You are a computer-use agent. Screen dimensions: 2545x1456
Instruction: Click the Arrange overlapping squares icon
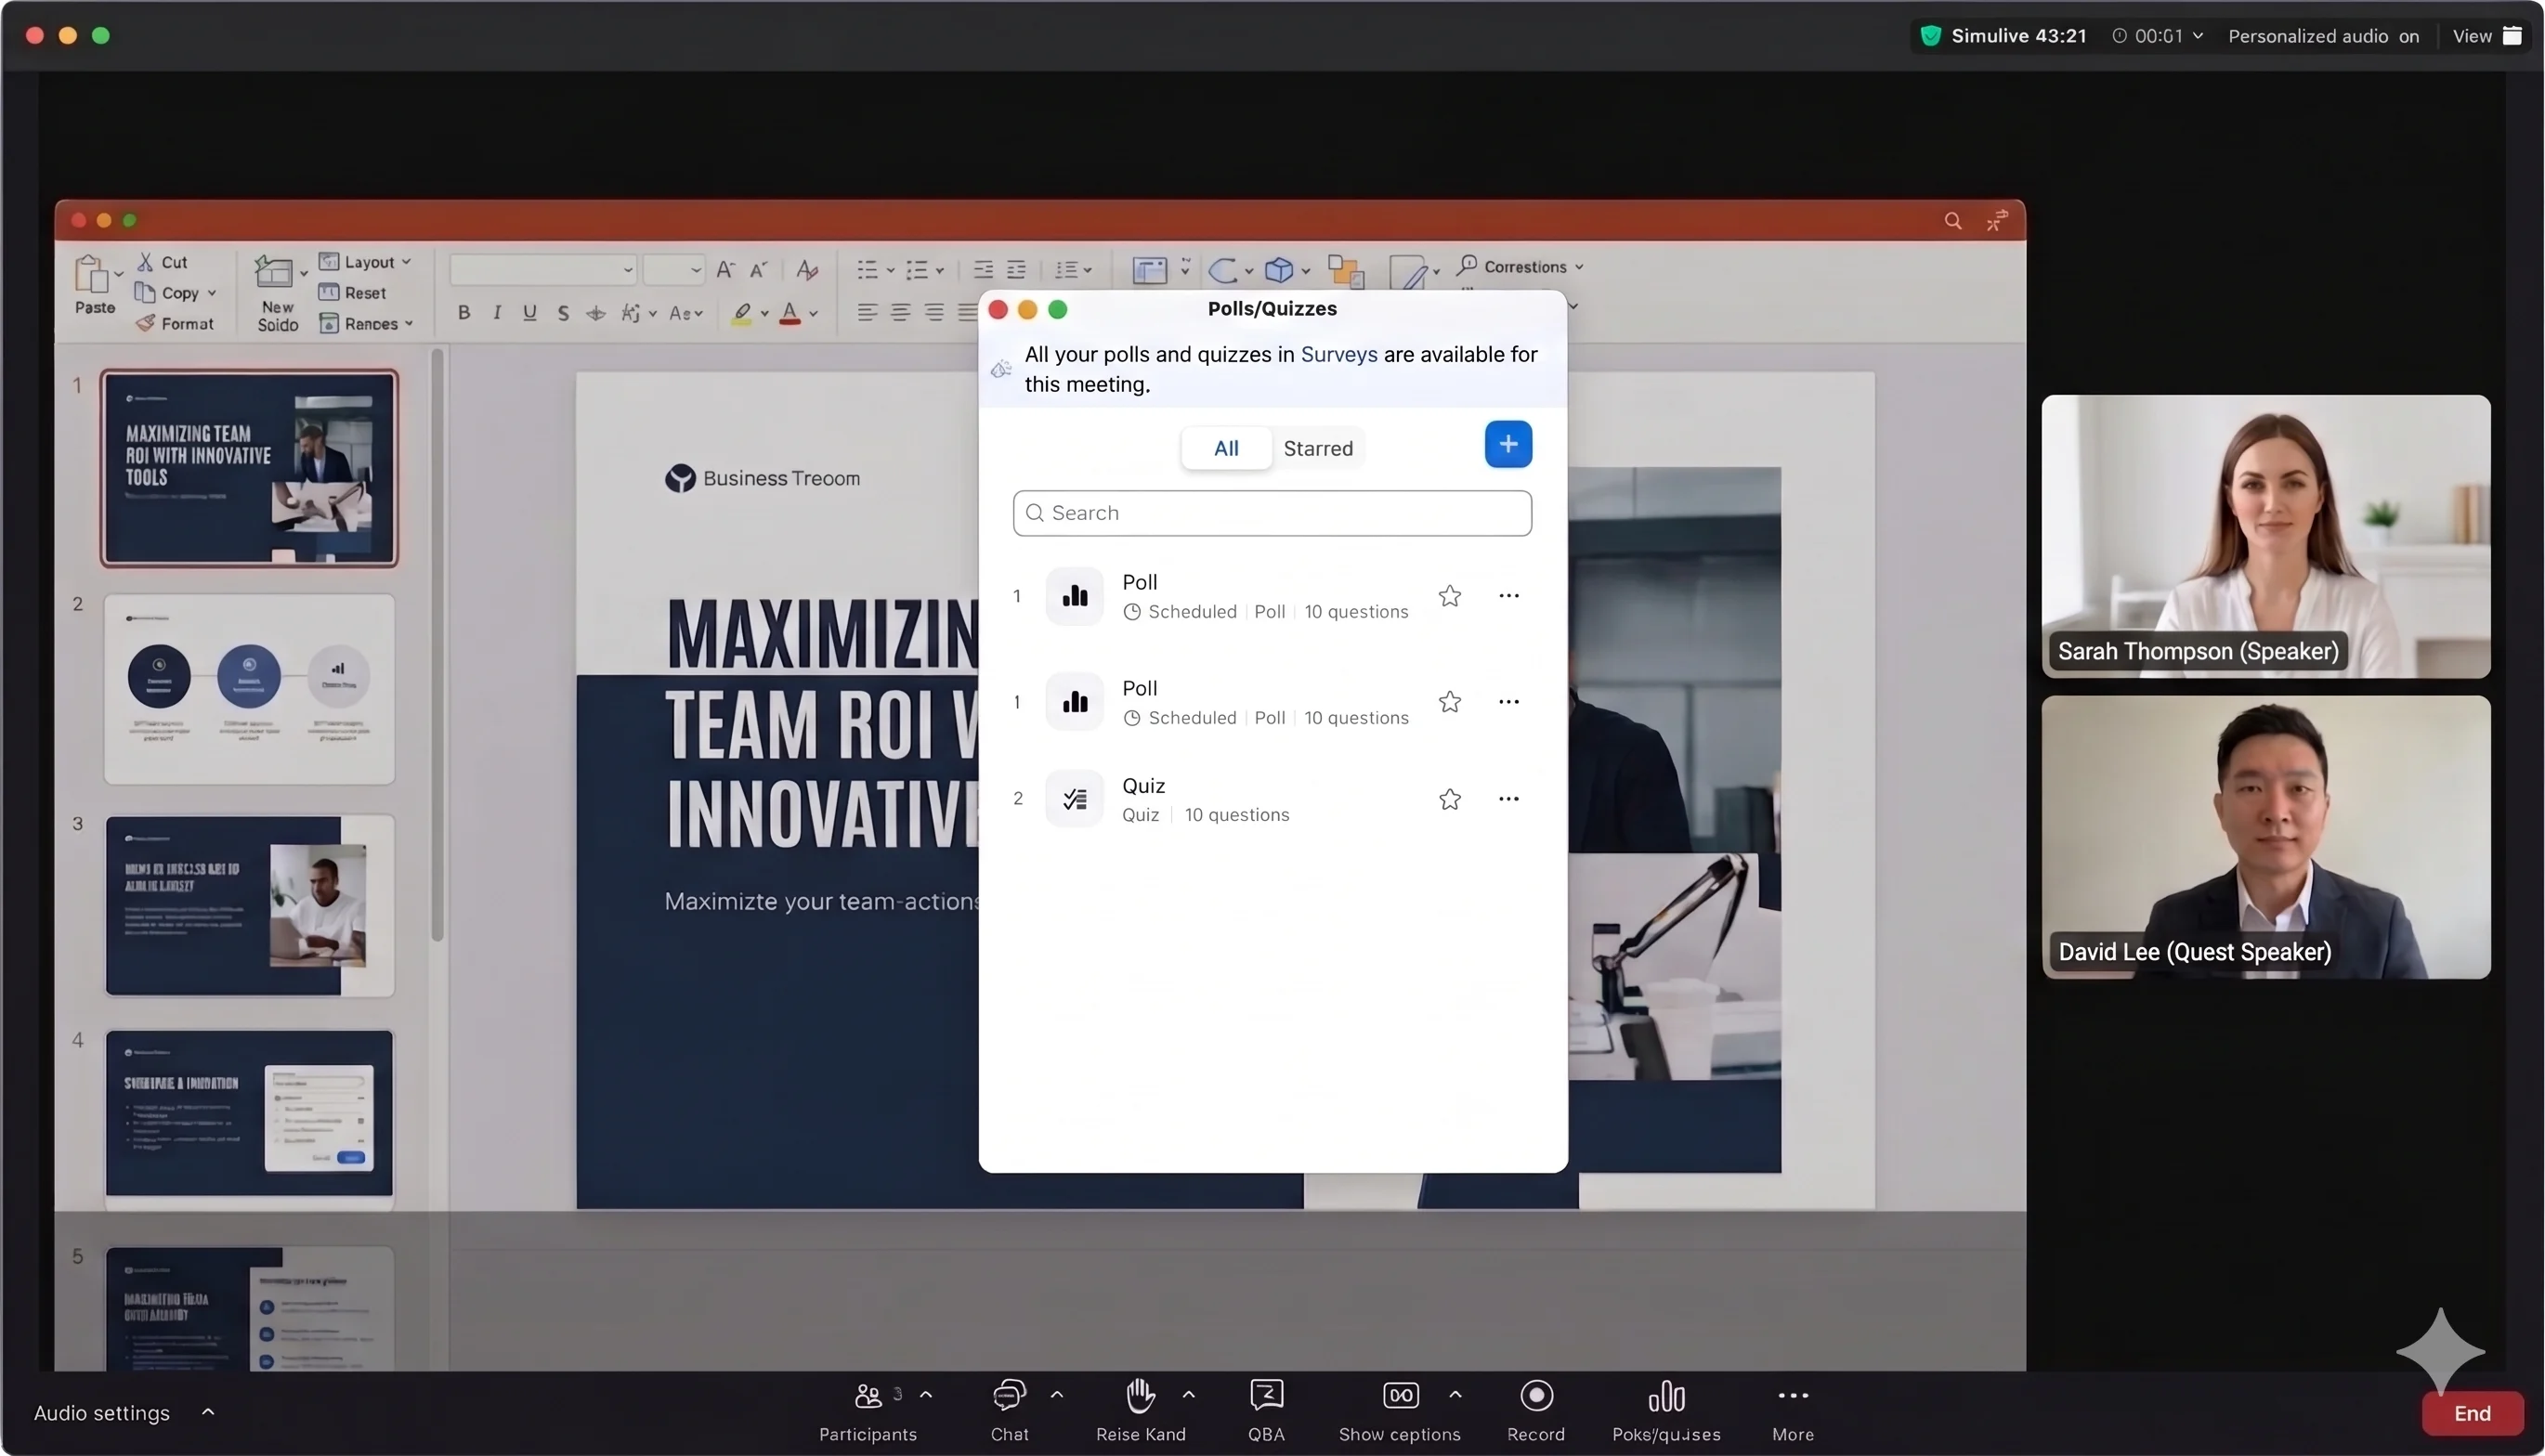pos(1345,270)
